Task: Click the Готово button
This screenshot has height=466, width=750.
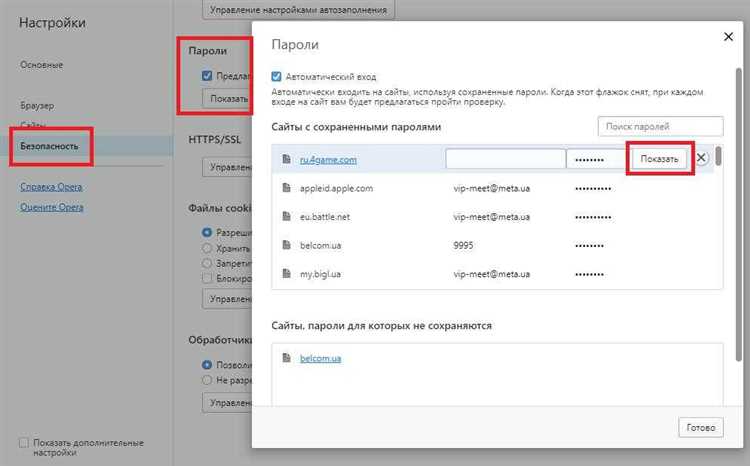Action: tap(700, 427)
